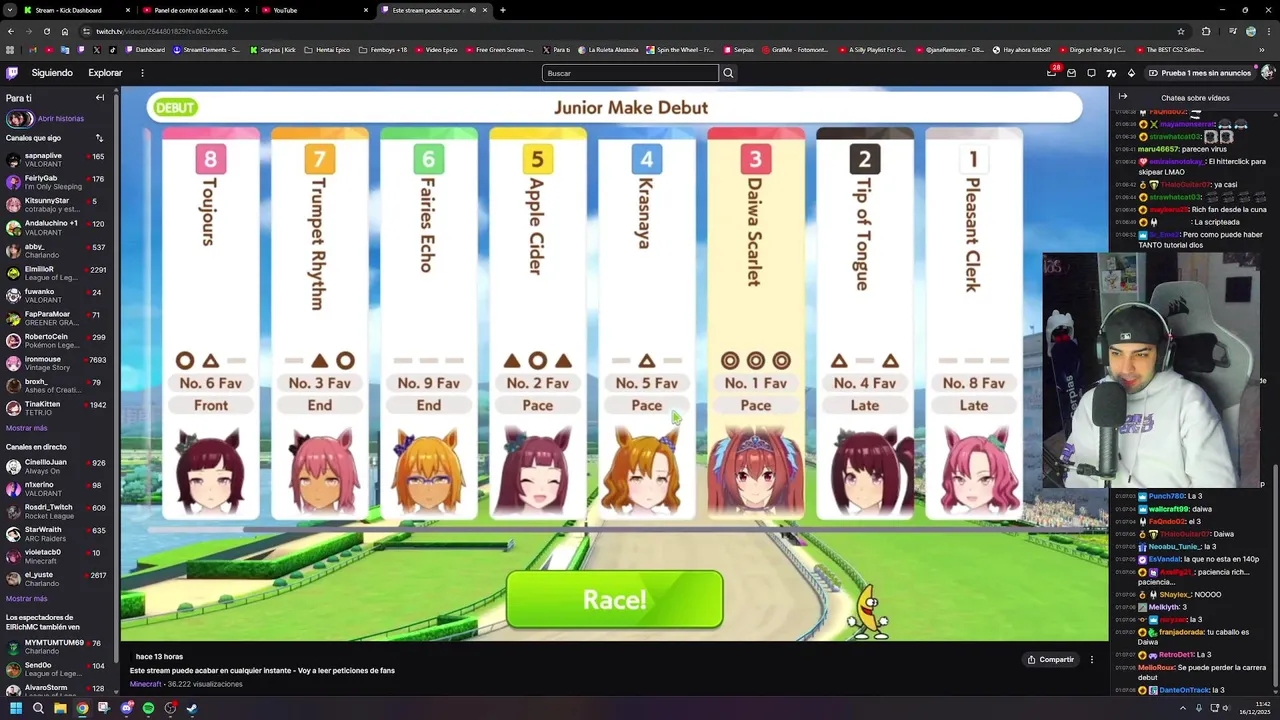Collapse the video chat panel

coord(1122,97)
